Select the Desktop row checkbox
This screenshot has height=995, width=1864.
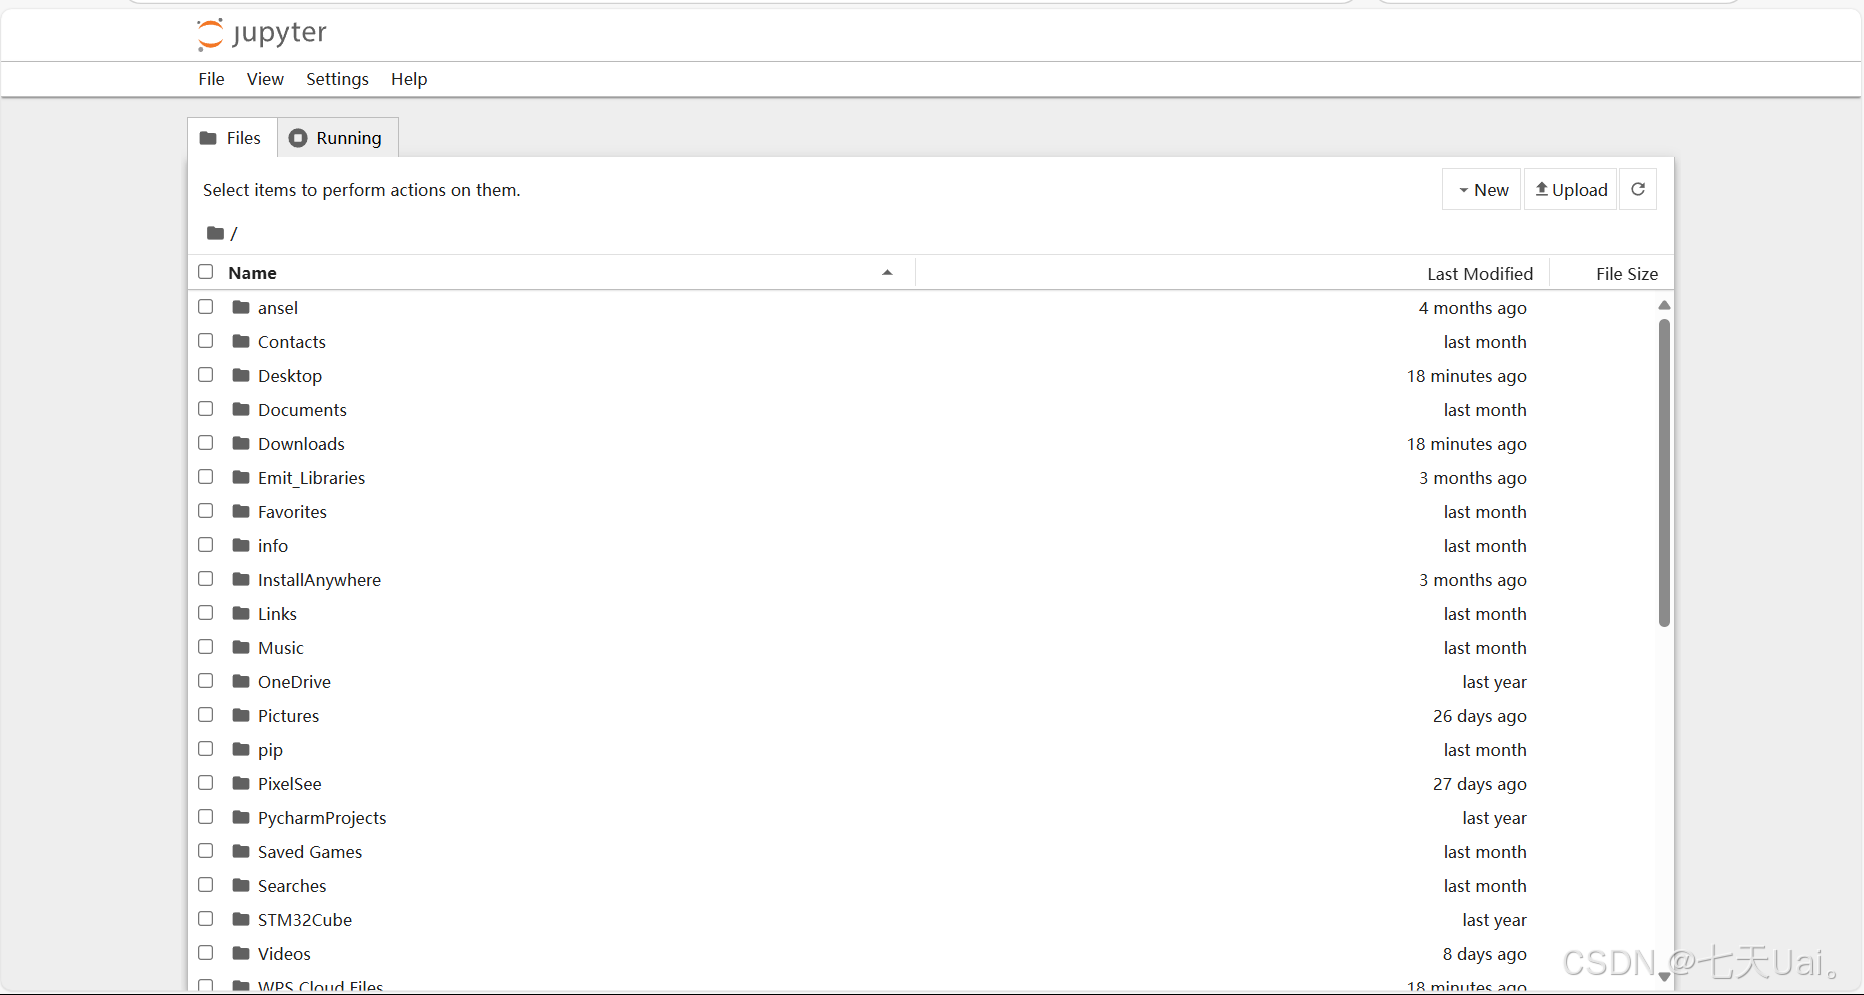pyautogui.click(x=206, y=375)
